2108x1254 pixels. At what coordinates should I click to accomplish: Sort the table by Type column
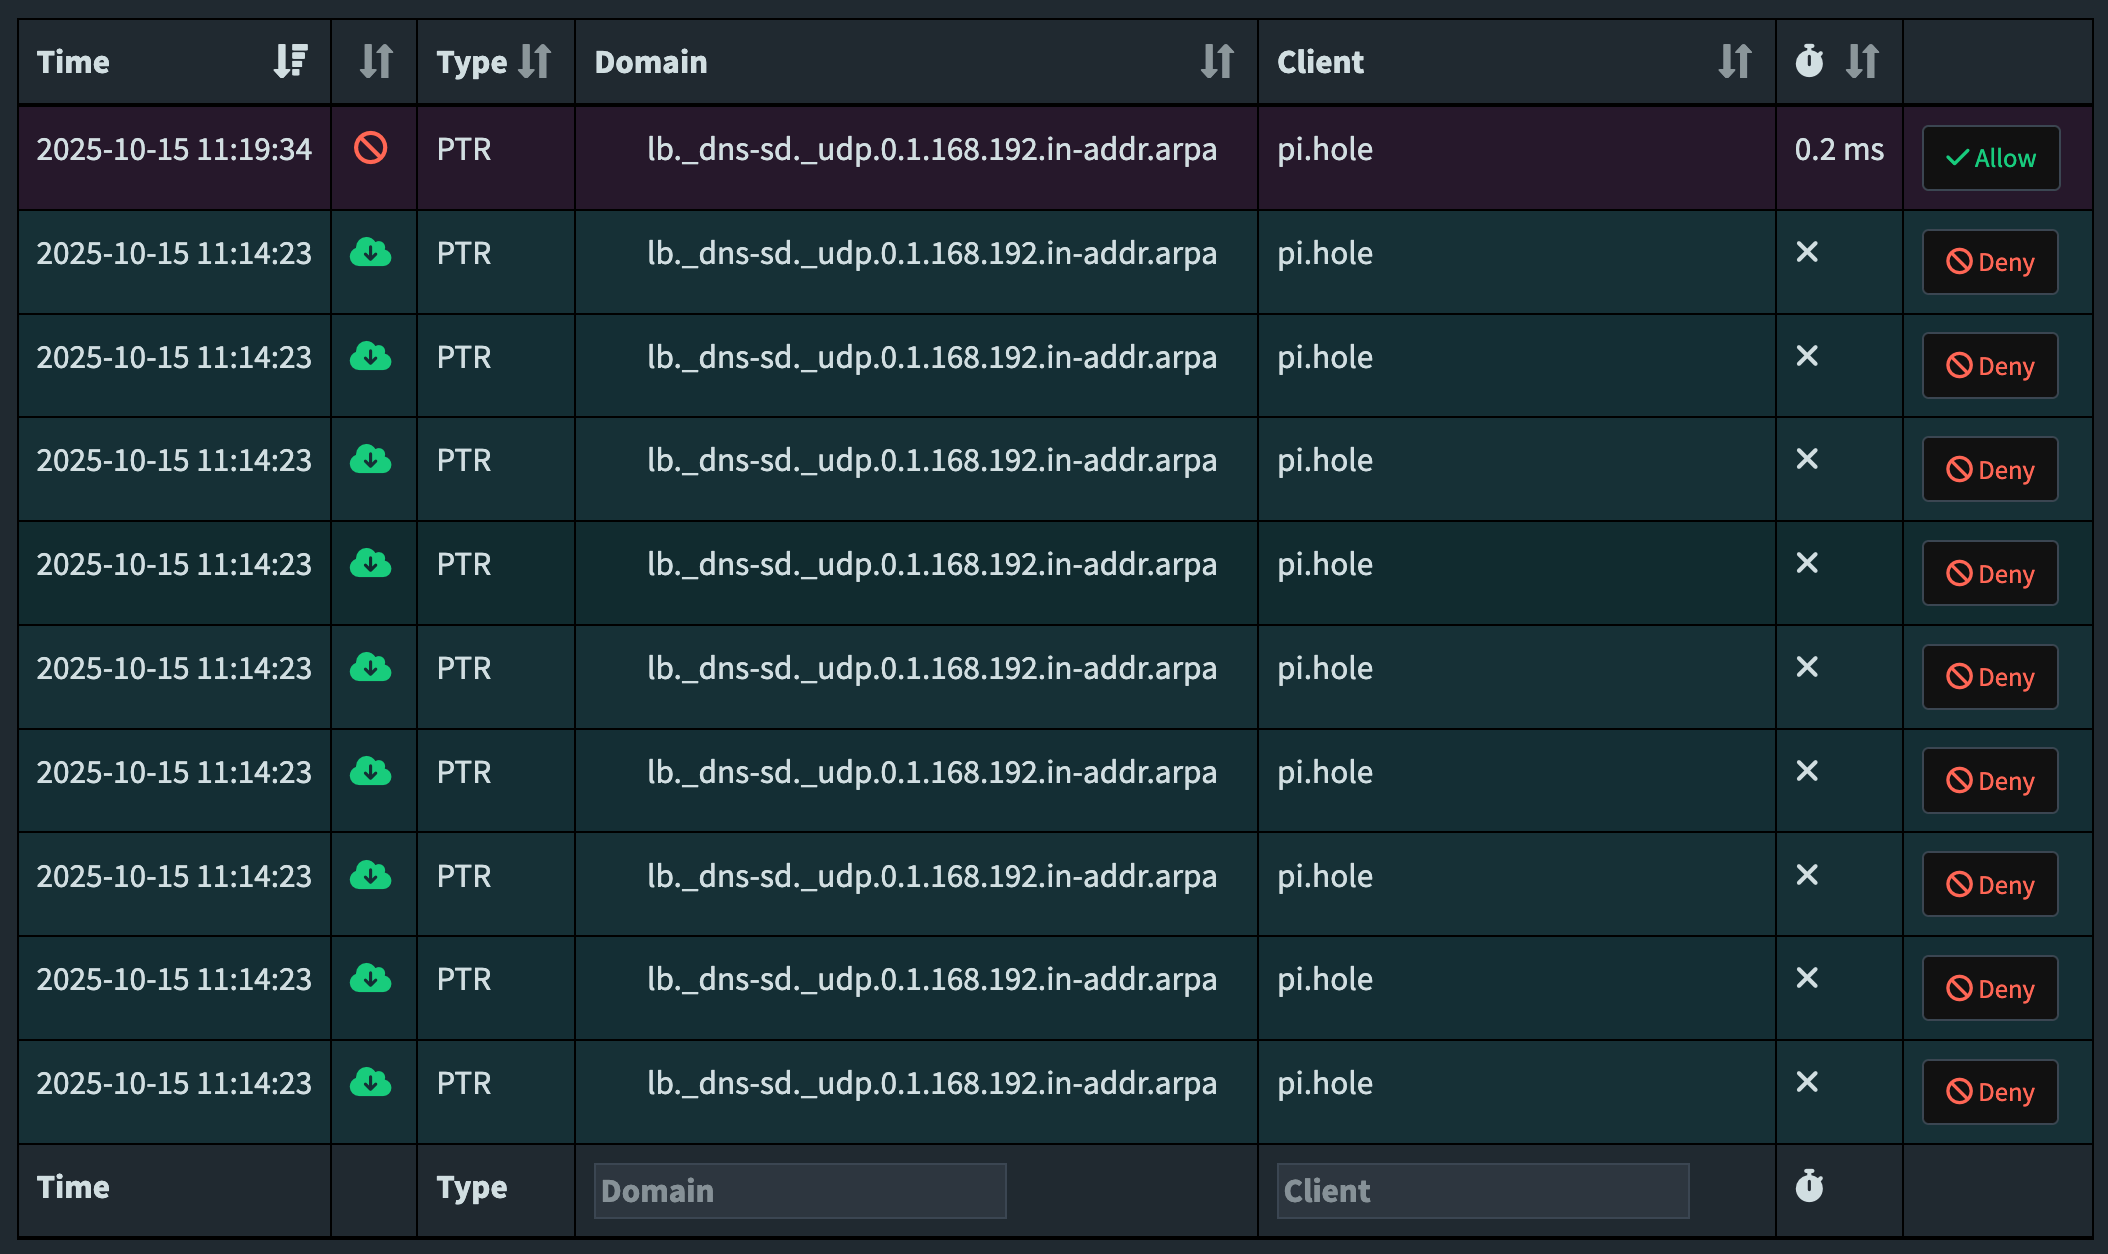(x=535, y=61)
